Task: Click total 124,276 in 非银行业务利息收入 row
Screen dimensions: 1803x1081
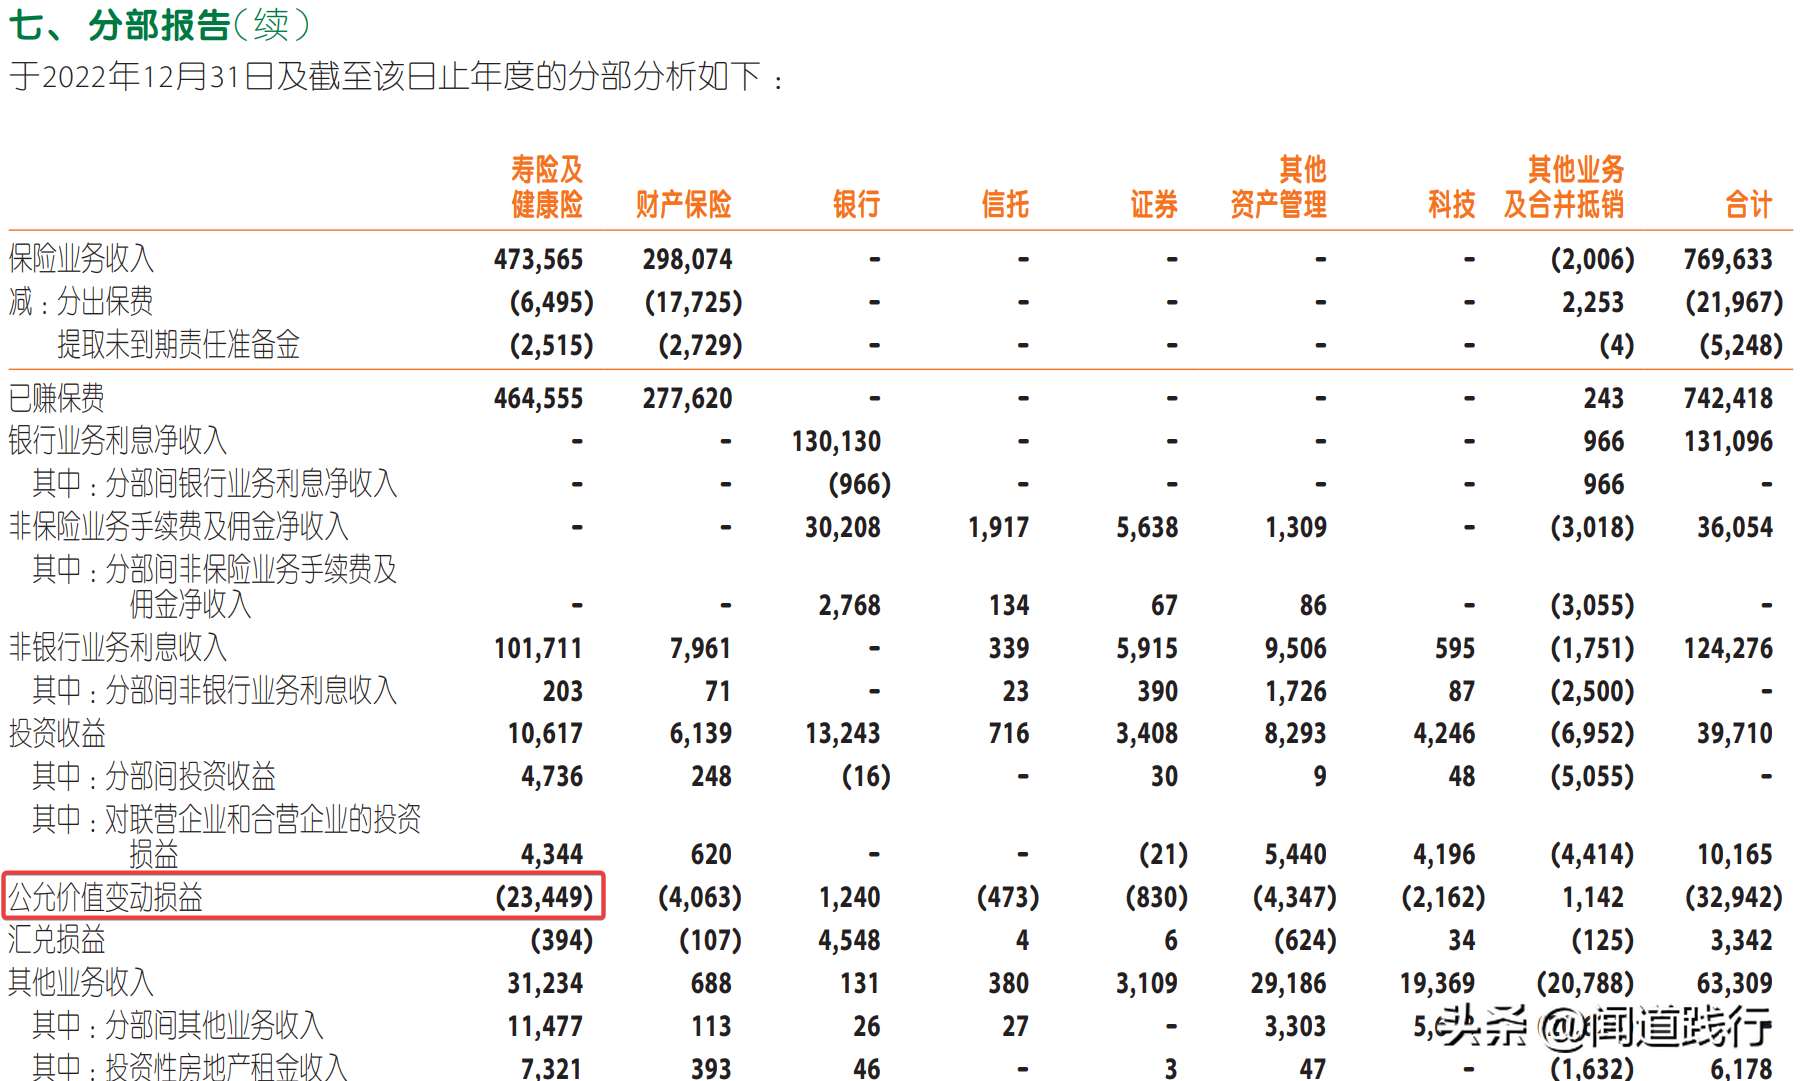Action: [1728, 648]
